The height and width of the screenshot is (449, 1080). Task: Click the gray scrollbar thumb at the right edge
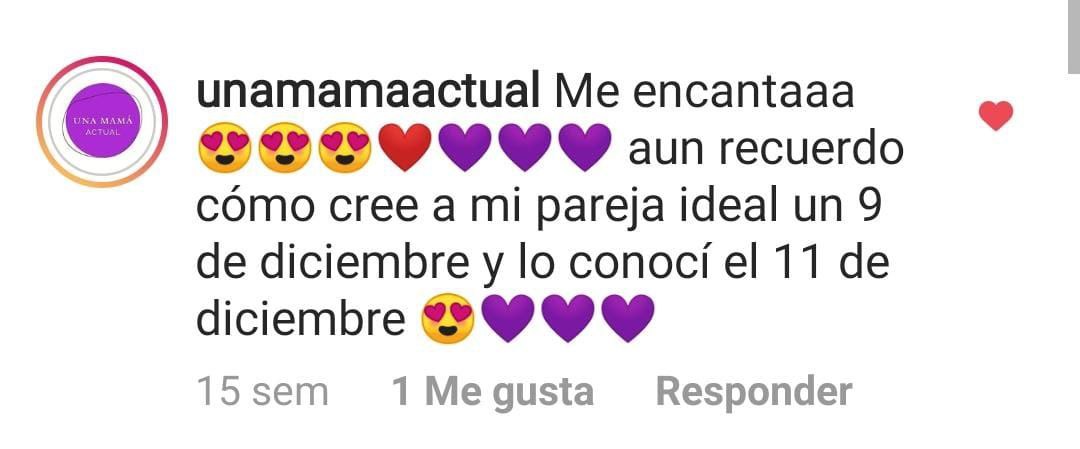[x=1074, y=36]
